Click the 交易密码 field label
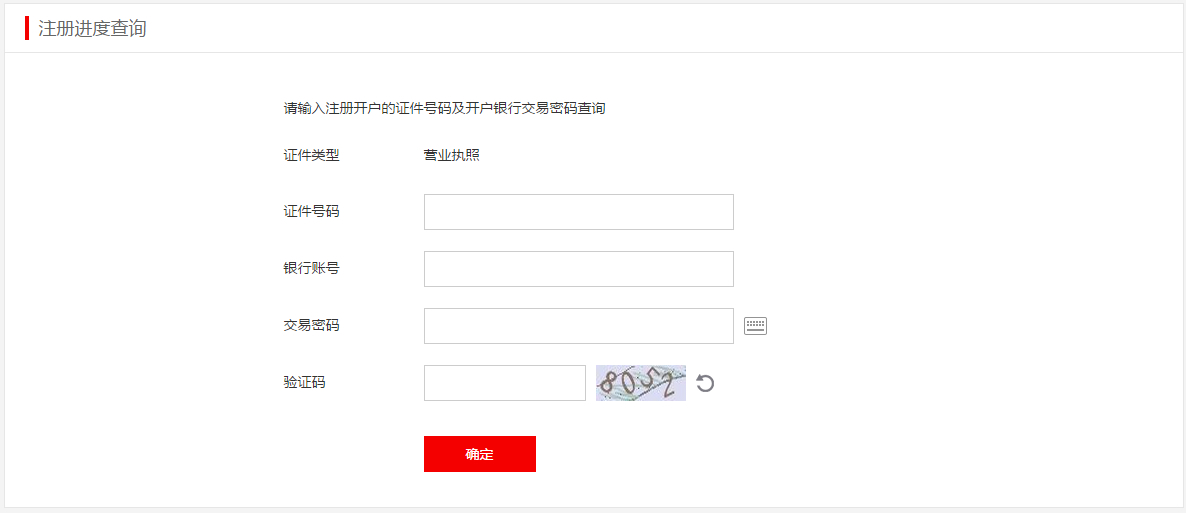 [x=311, y=325]
